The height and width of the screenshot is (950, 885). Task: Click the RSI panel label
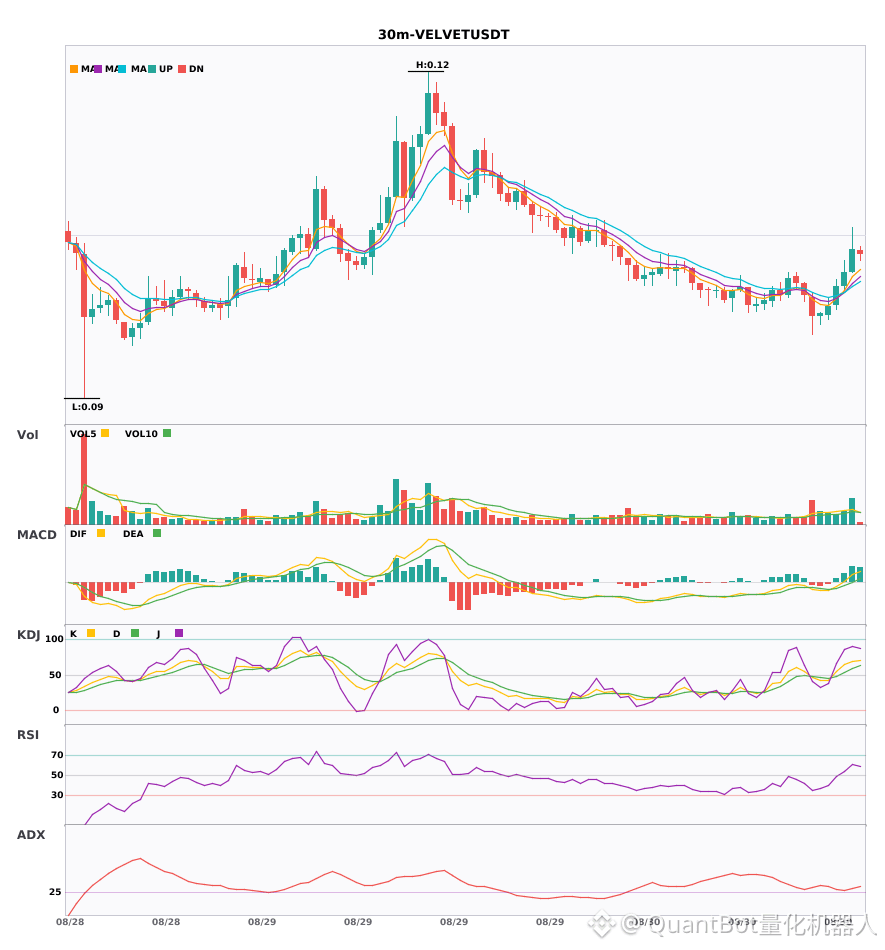tap(28, 735)
